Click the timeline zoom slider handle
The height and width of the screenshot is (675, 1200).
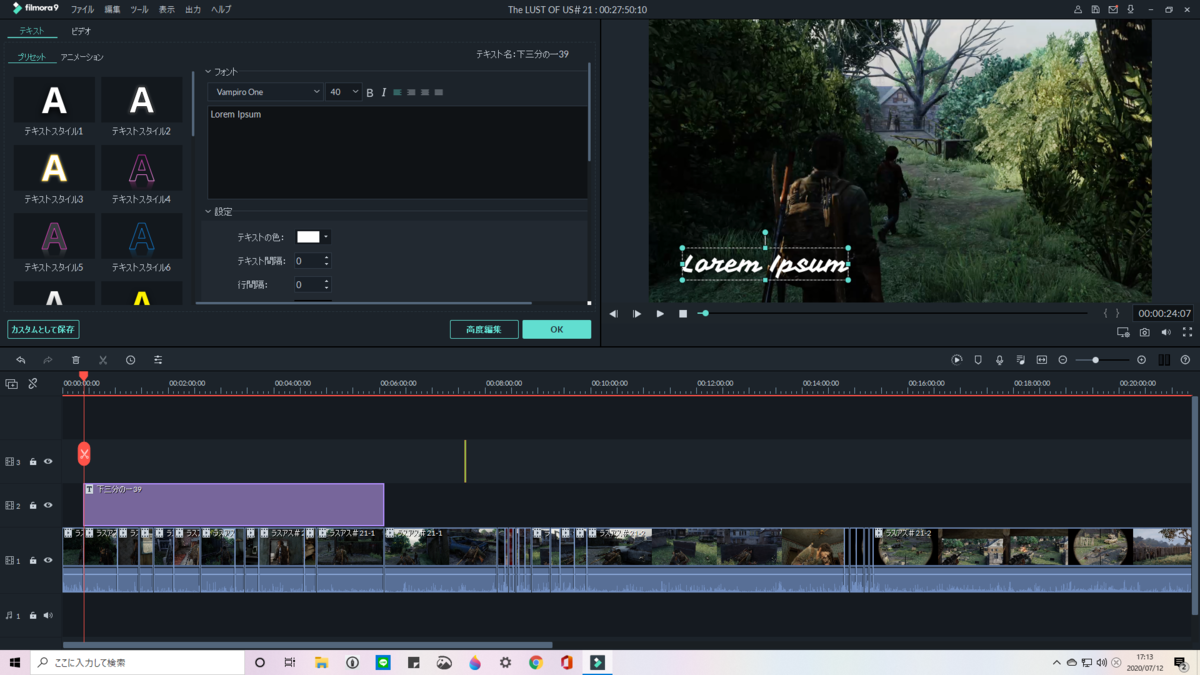(1096, 360)
